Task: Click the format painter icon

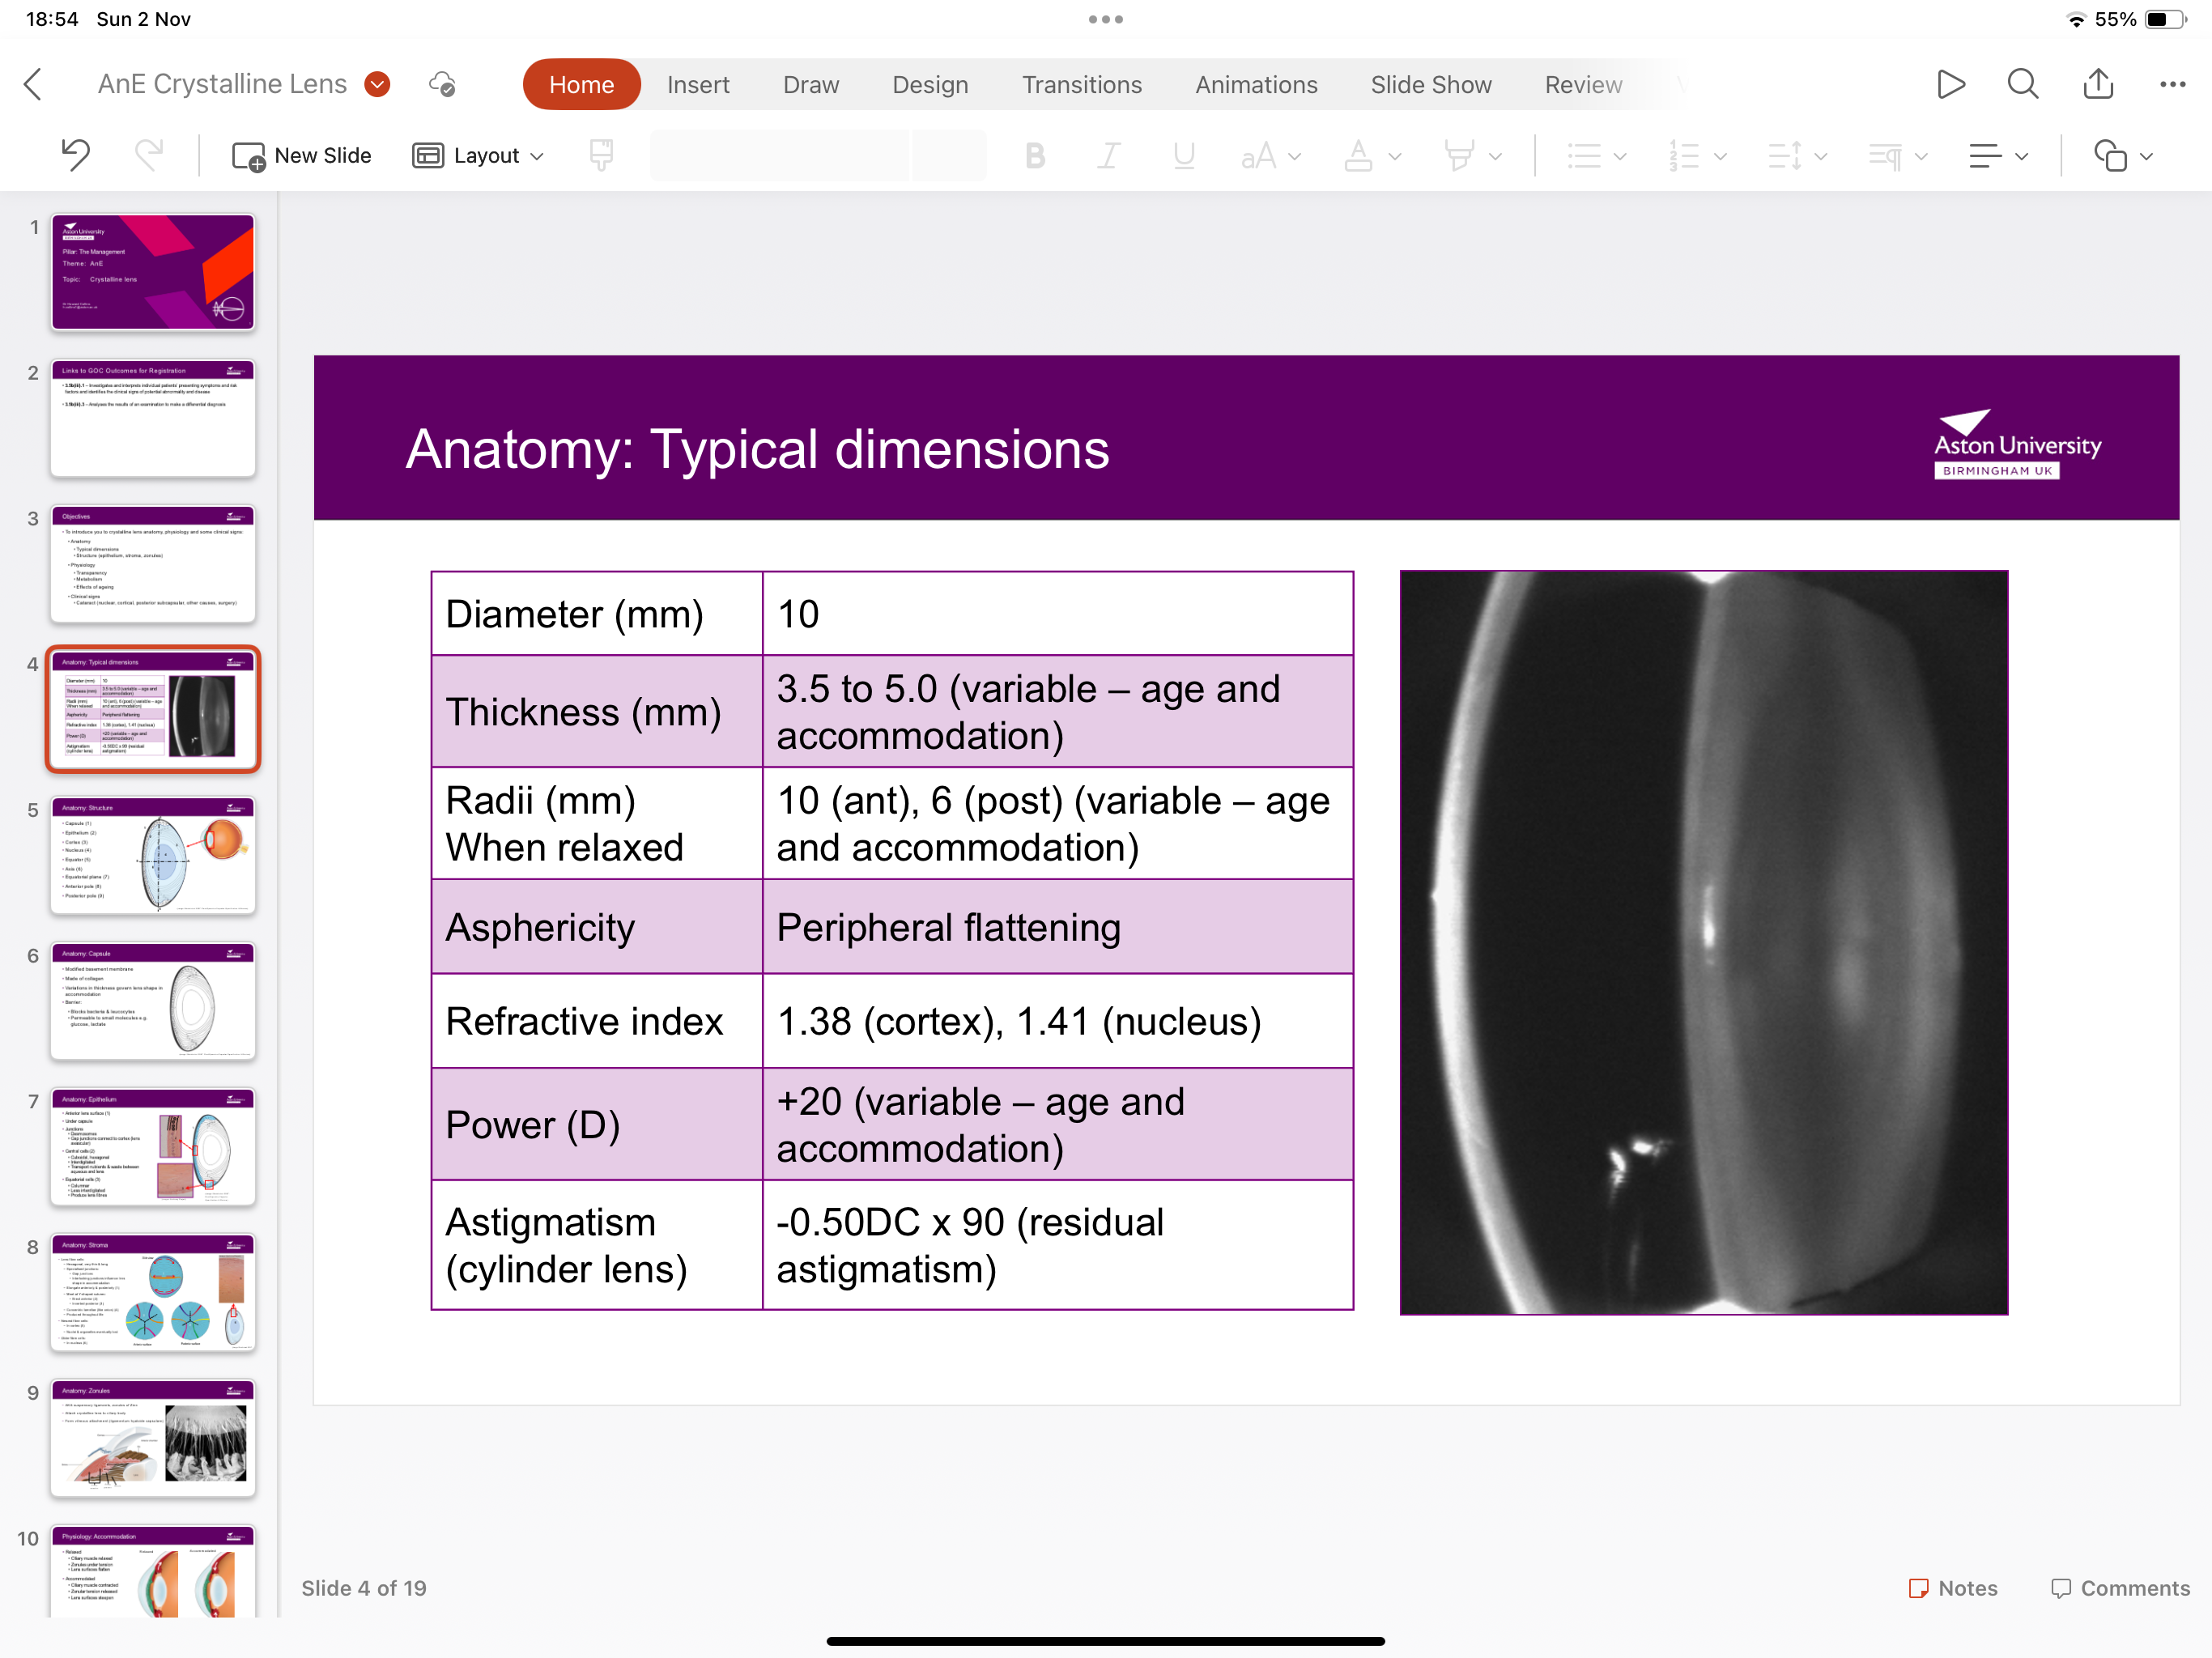Action: [600, 155]
